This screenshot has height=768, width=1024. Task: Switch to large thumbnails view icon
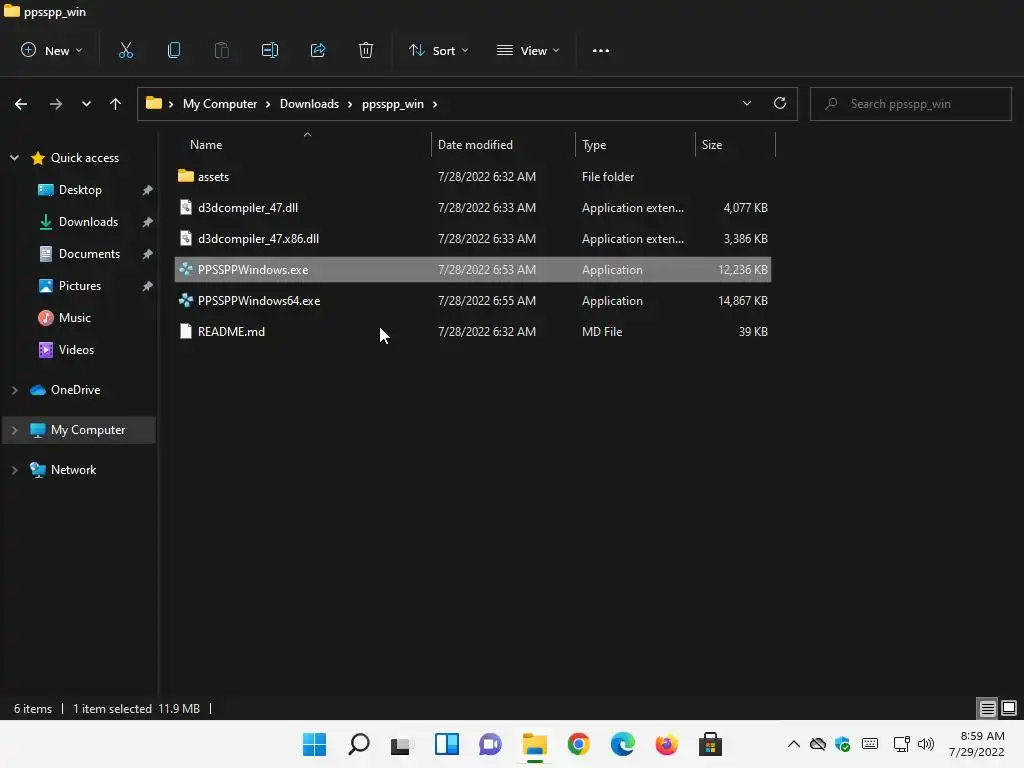click(1009, 708)
